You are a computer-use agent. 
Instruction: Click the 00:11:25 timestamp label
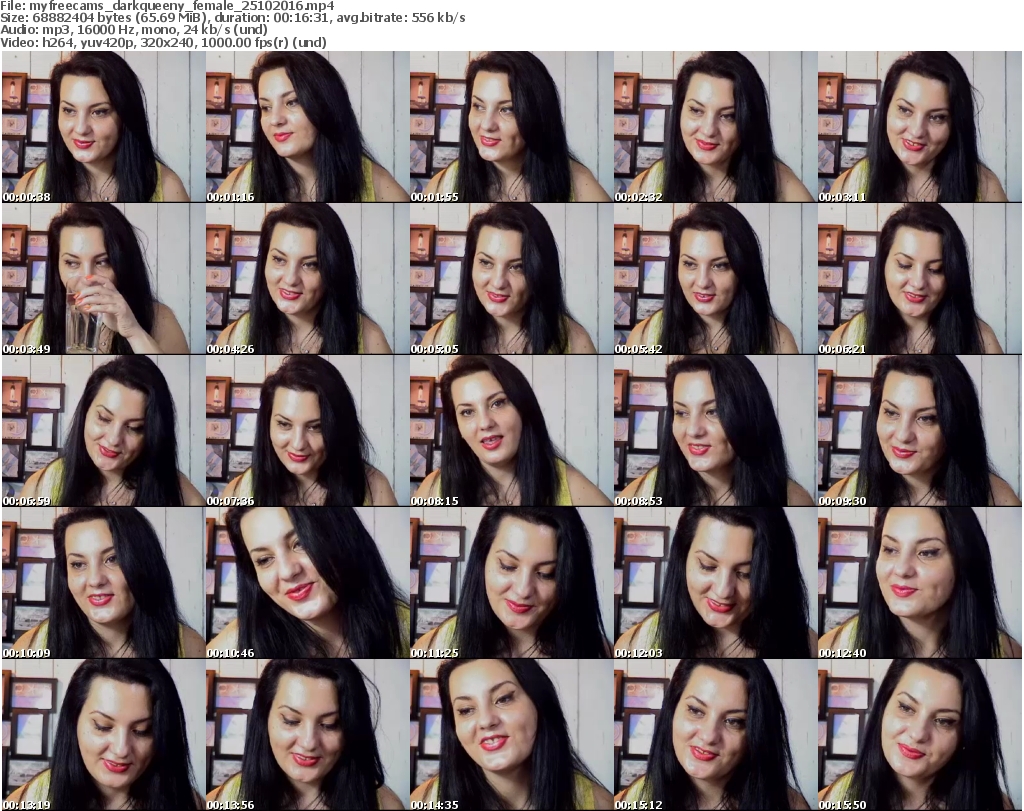click(434, 653)
